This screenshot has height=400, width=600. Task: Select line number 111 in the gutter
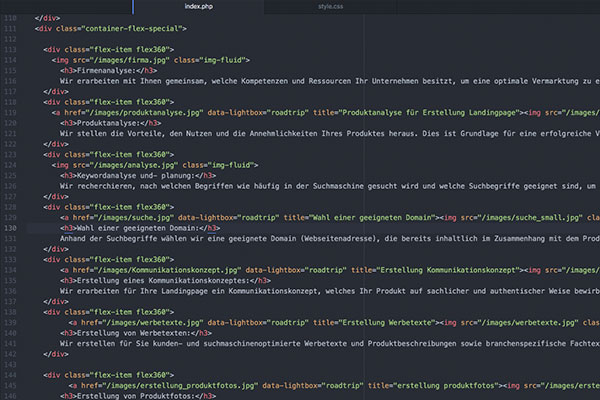[x=10, y=29]
